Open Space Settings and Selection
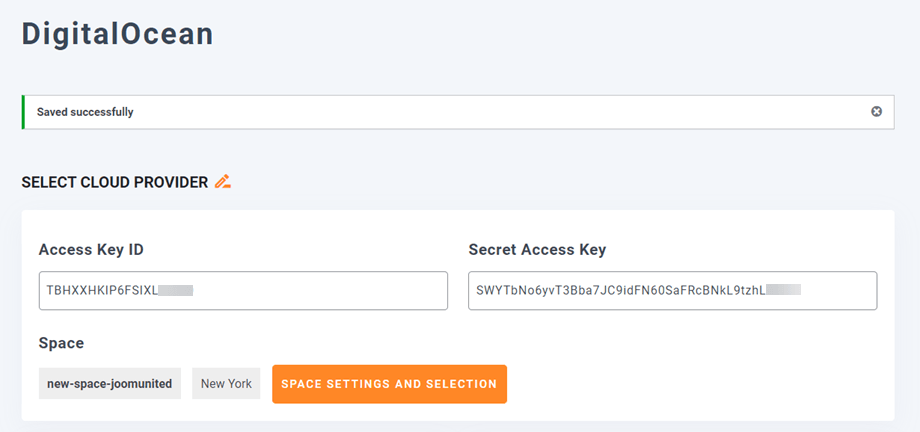 coord(389,384)
